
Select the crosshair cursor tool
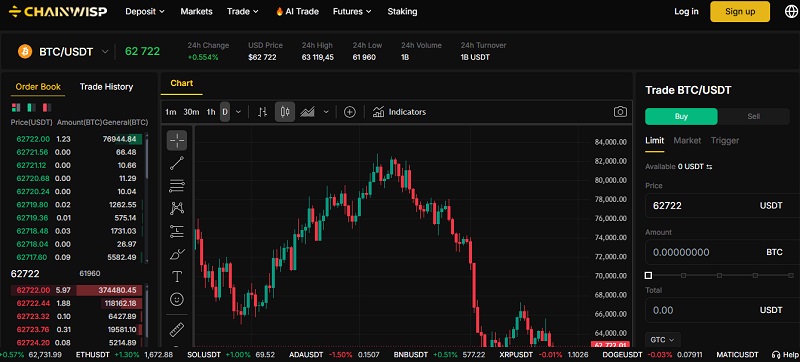coord(177,140)
